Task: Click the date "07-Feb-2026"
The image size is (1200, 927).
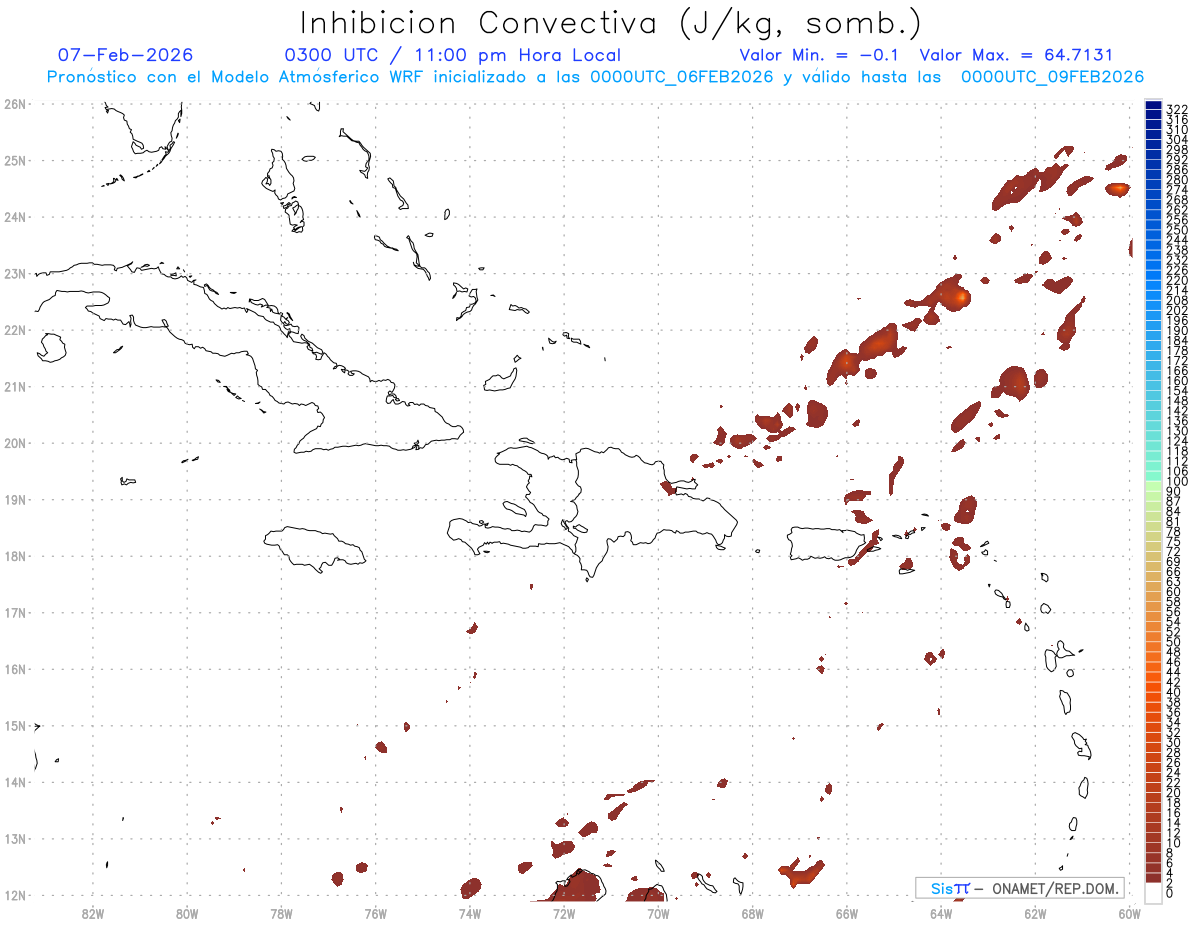Action: point(125,55)
